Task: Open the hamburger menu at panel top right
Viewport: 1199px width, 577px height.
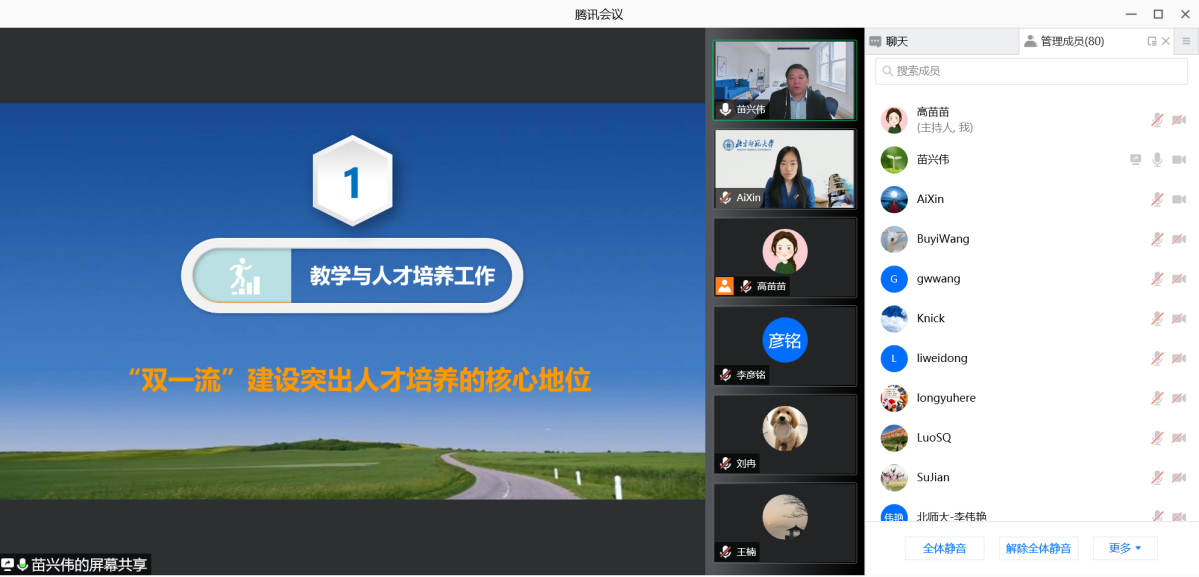Action: pyautogui.click(x=1187, y=41)
